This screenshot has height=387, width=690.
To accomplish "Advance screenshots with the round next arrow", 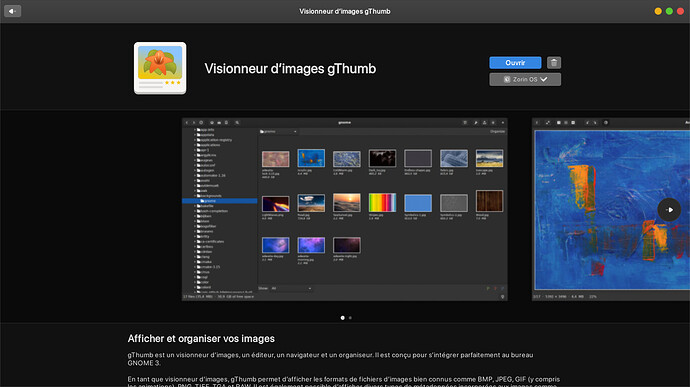I will click(x=669, y=210).
